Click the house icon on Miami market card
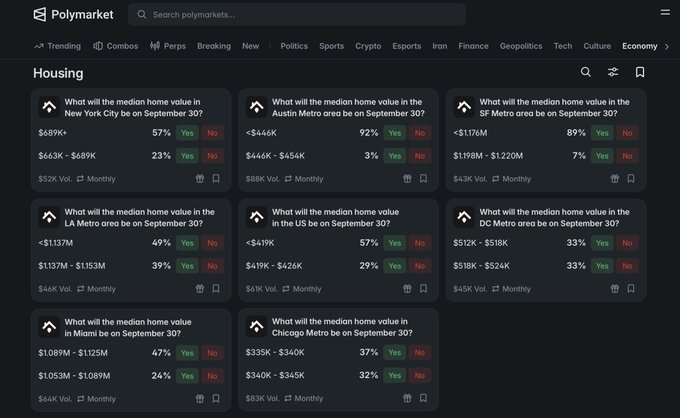The width and height of the screenshot is (680, 418). coord(49,327)
